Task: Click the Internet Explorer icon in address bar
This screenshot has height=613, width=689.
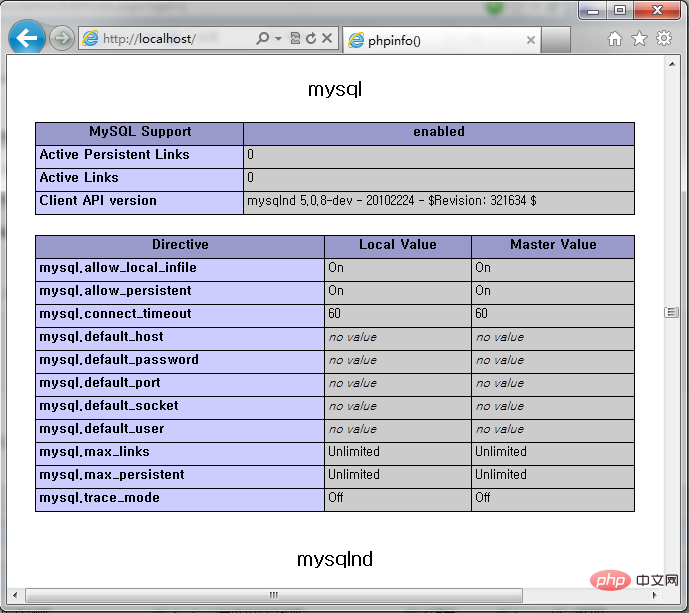Action: 91,39
